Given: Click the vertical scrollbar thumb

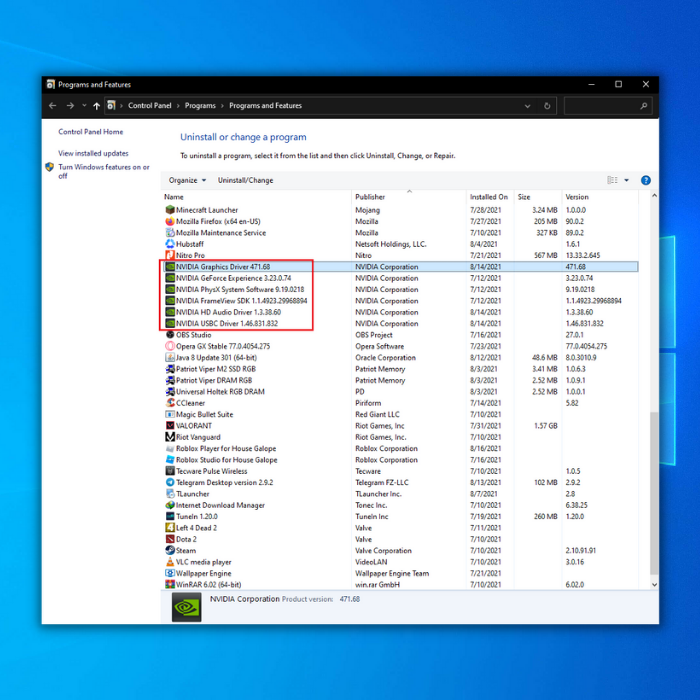Looking at the screenshot, I should tap(654, 493).
